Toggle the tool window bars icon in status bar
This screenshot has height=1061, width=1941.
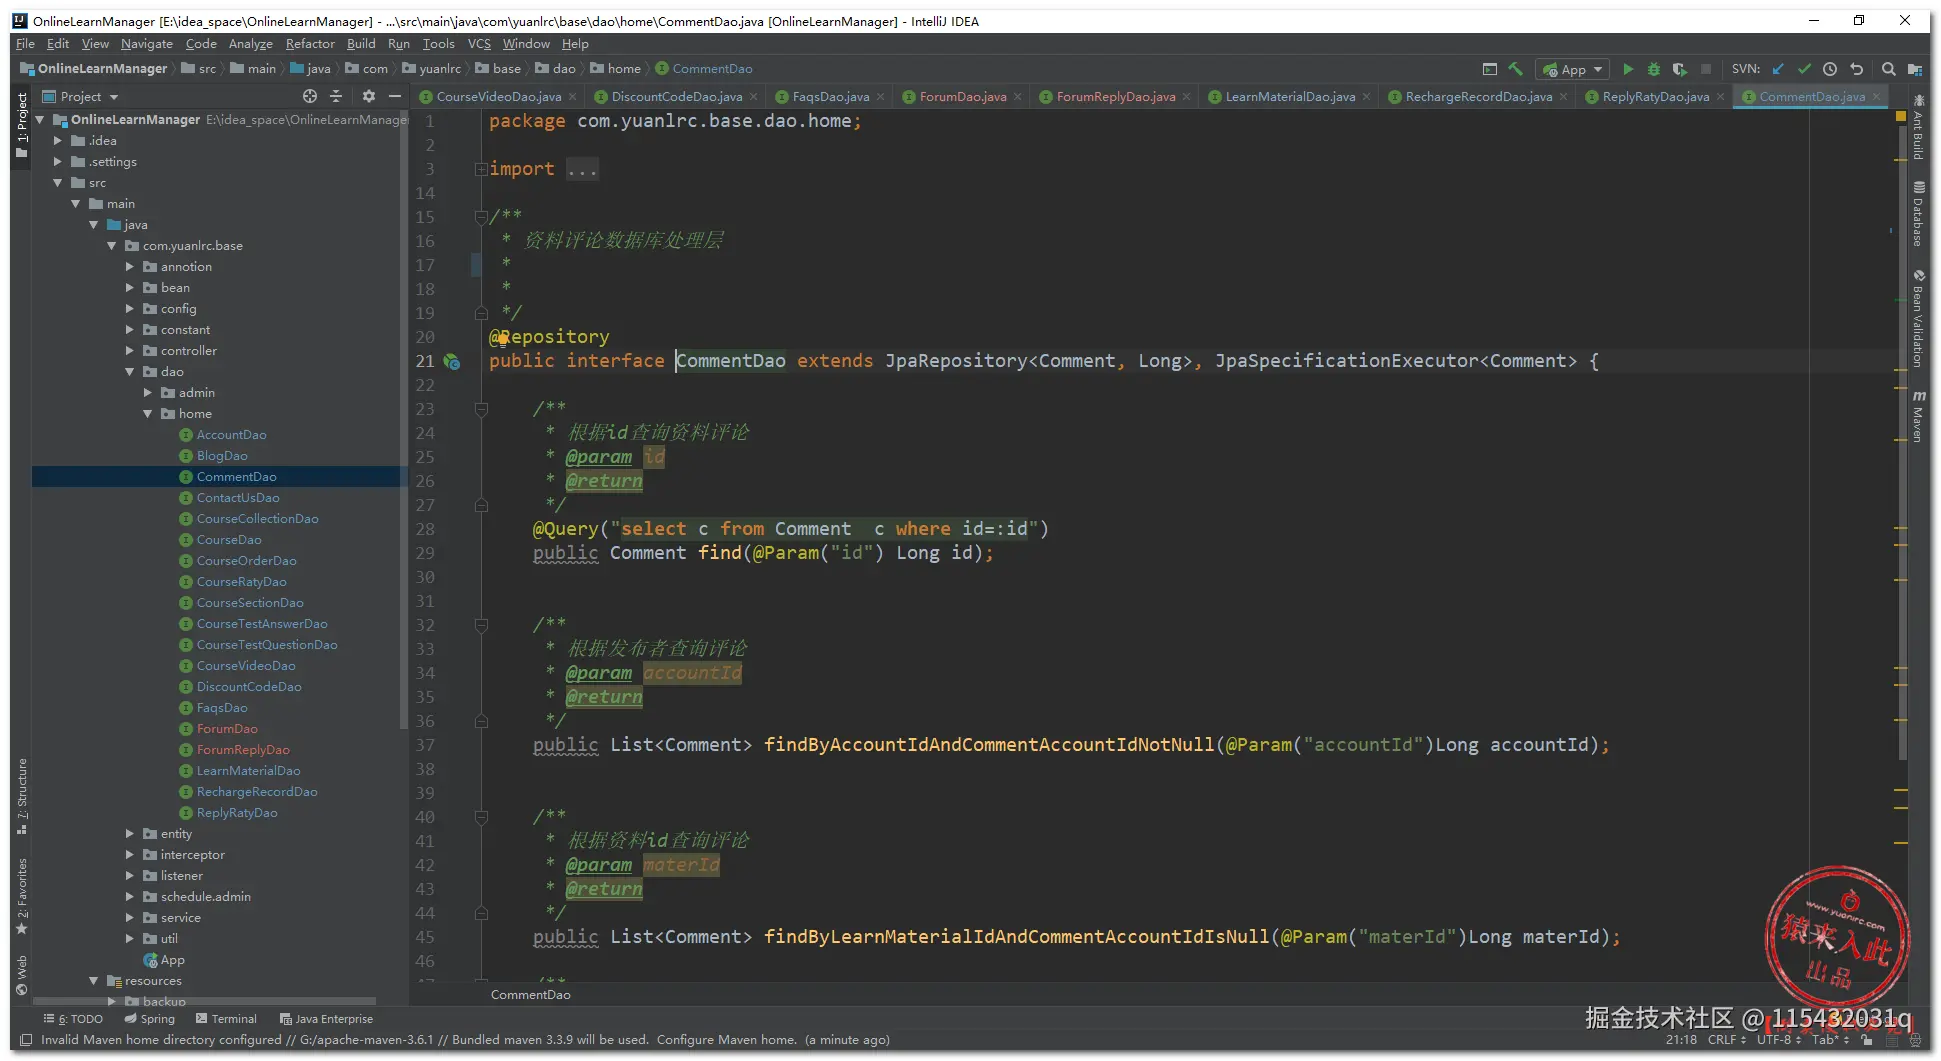point(26,1040)
